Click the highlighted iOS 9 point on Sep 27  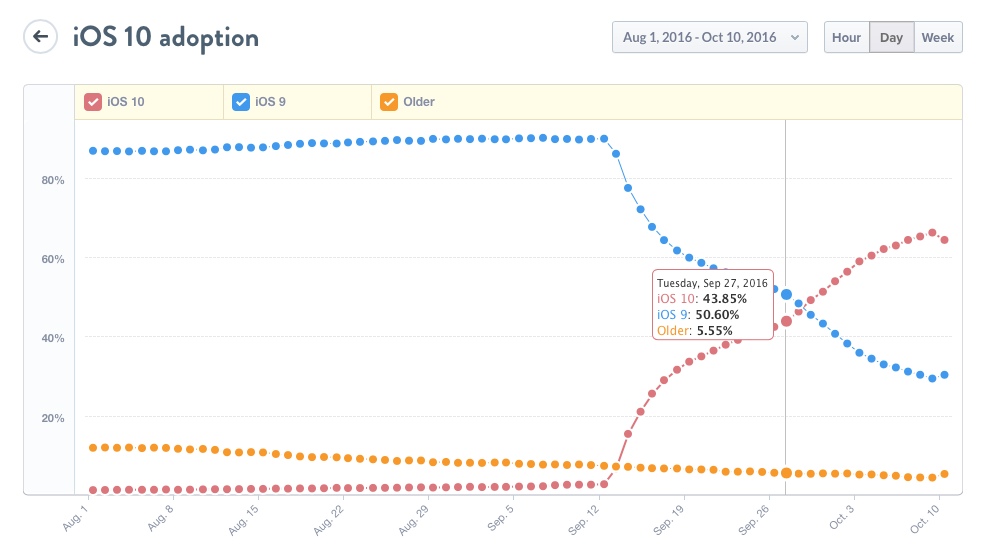click(x=786, y=295)
